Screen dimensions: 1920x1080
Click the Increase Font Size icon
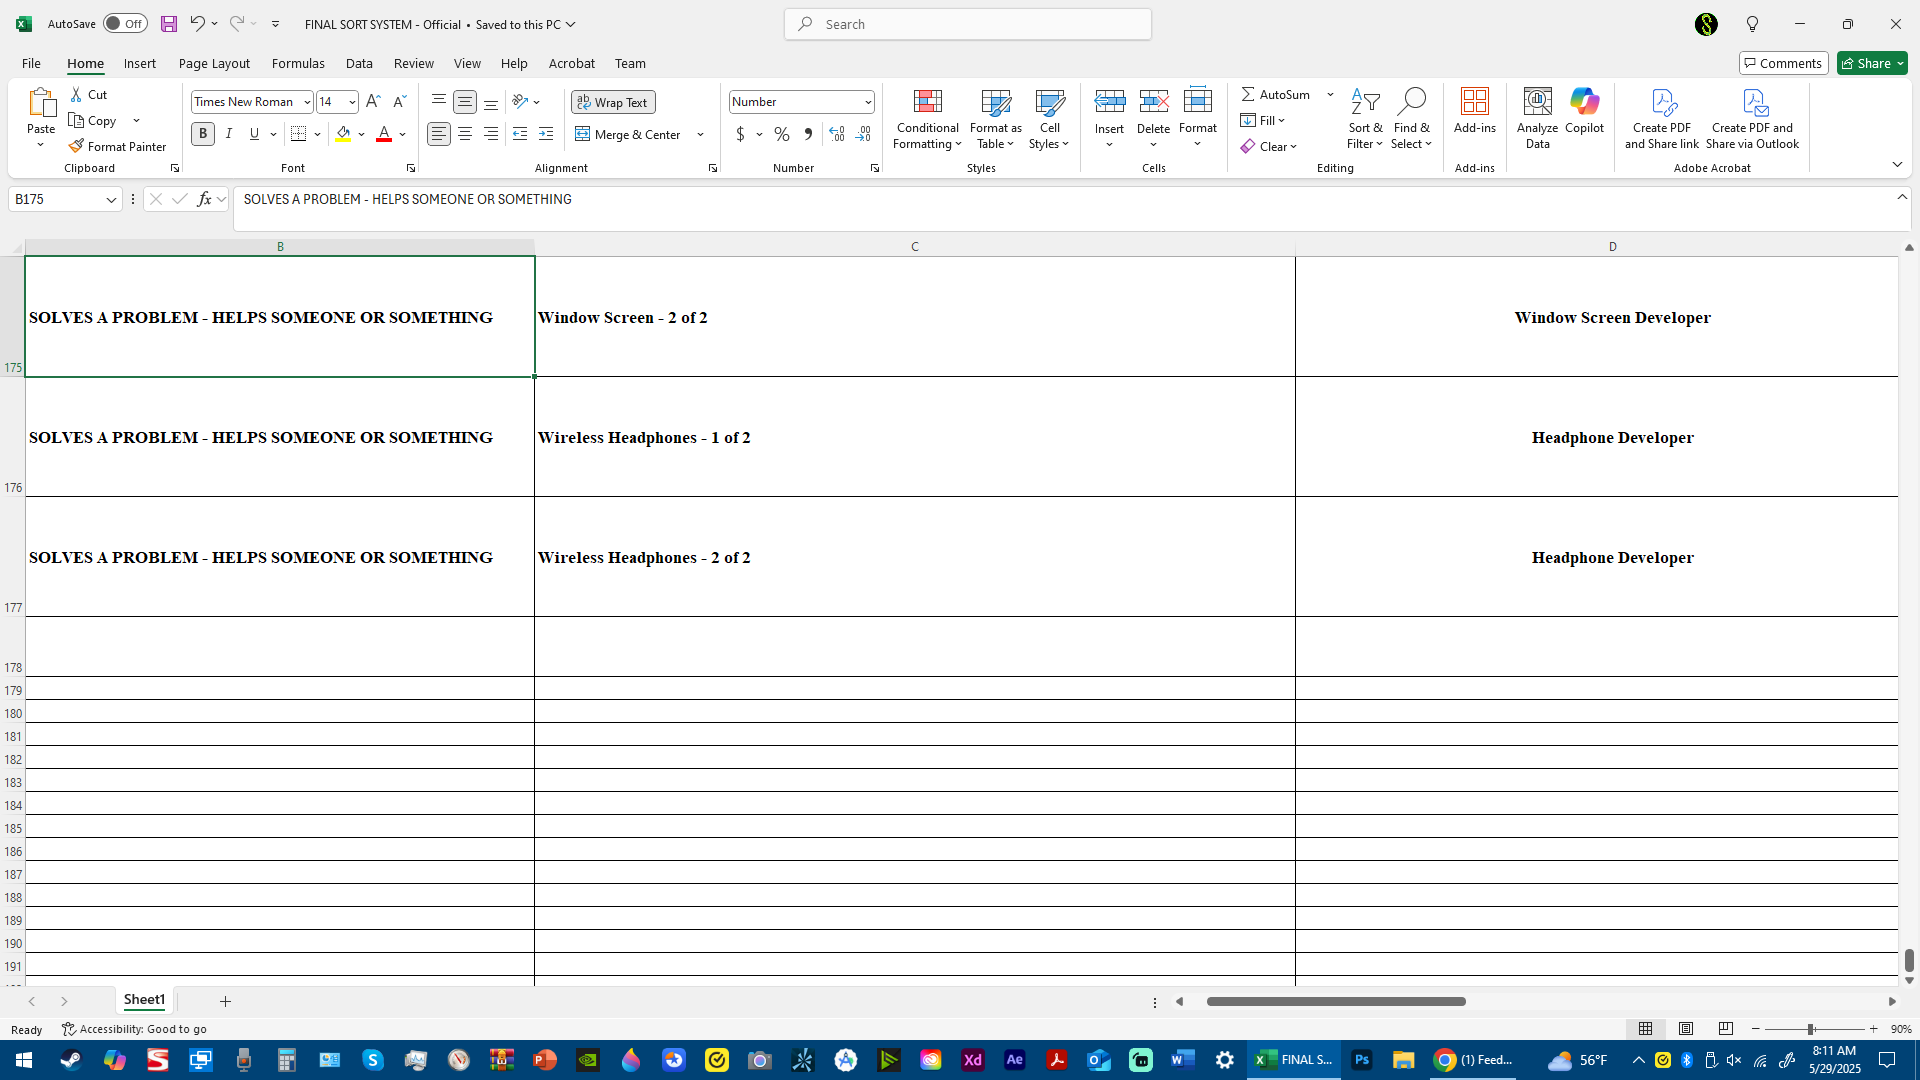(x=373, y=102)
